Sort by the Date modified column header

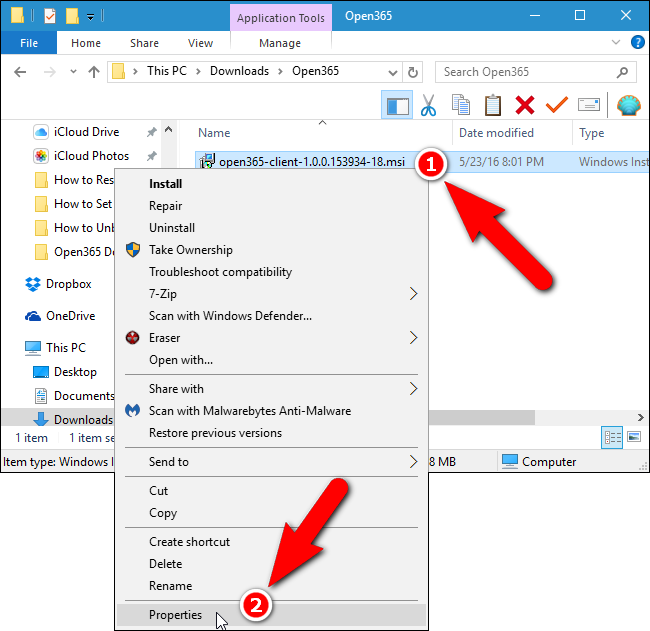tap(496, 133)
